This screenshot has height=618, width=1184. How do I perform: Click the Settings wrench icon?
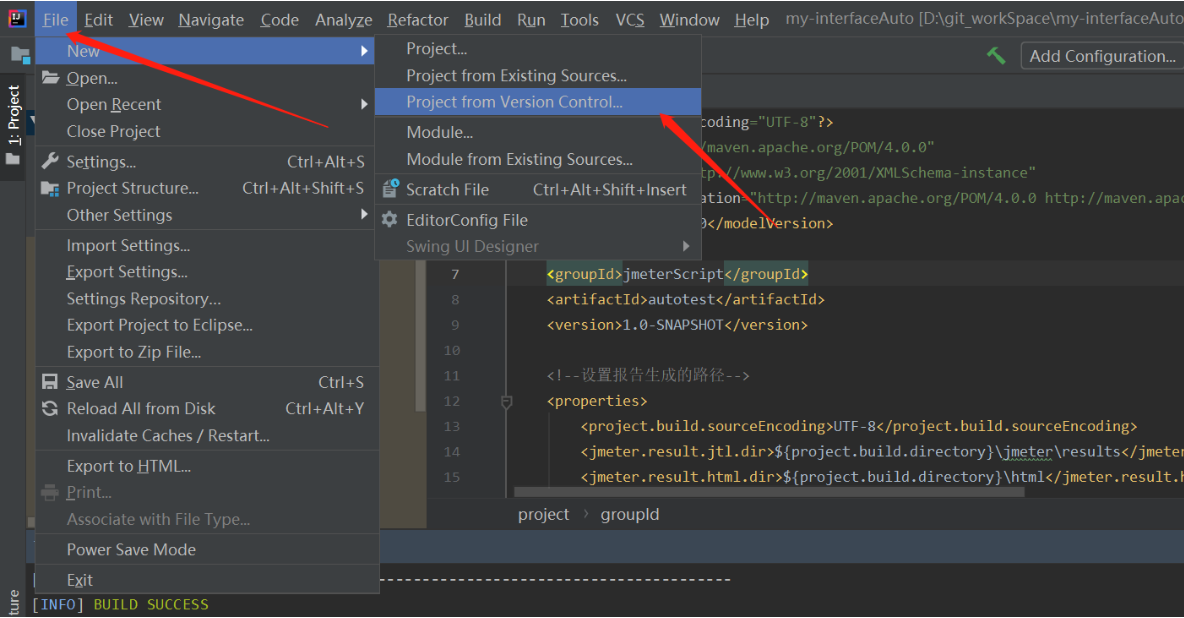tap(51, 161)
